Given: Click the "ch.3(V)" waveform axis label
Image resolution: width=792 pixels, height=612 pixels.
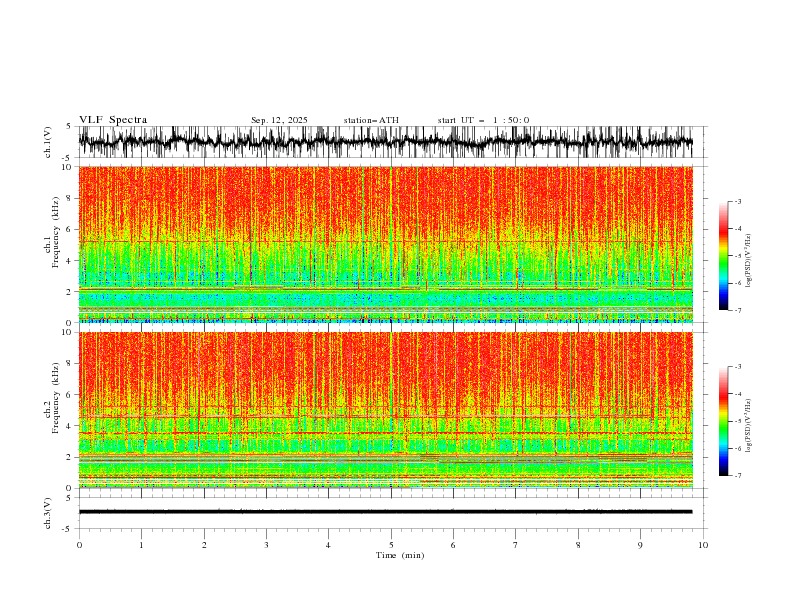Looking at the screenshot, I should point(48,513).
